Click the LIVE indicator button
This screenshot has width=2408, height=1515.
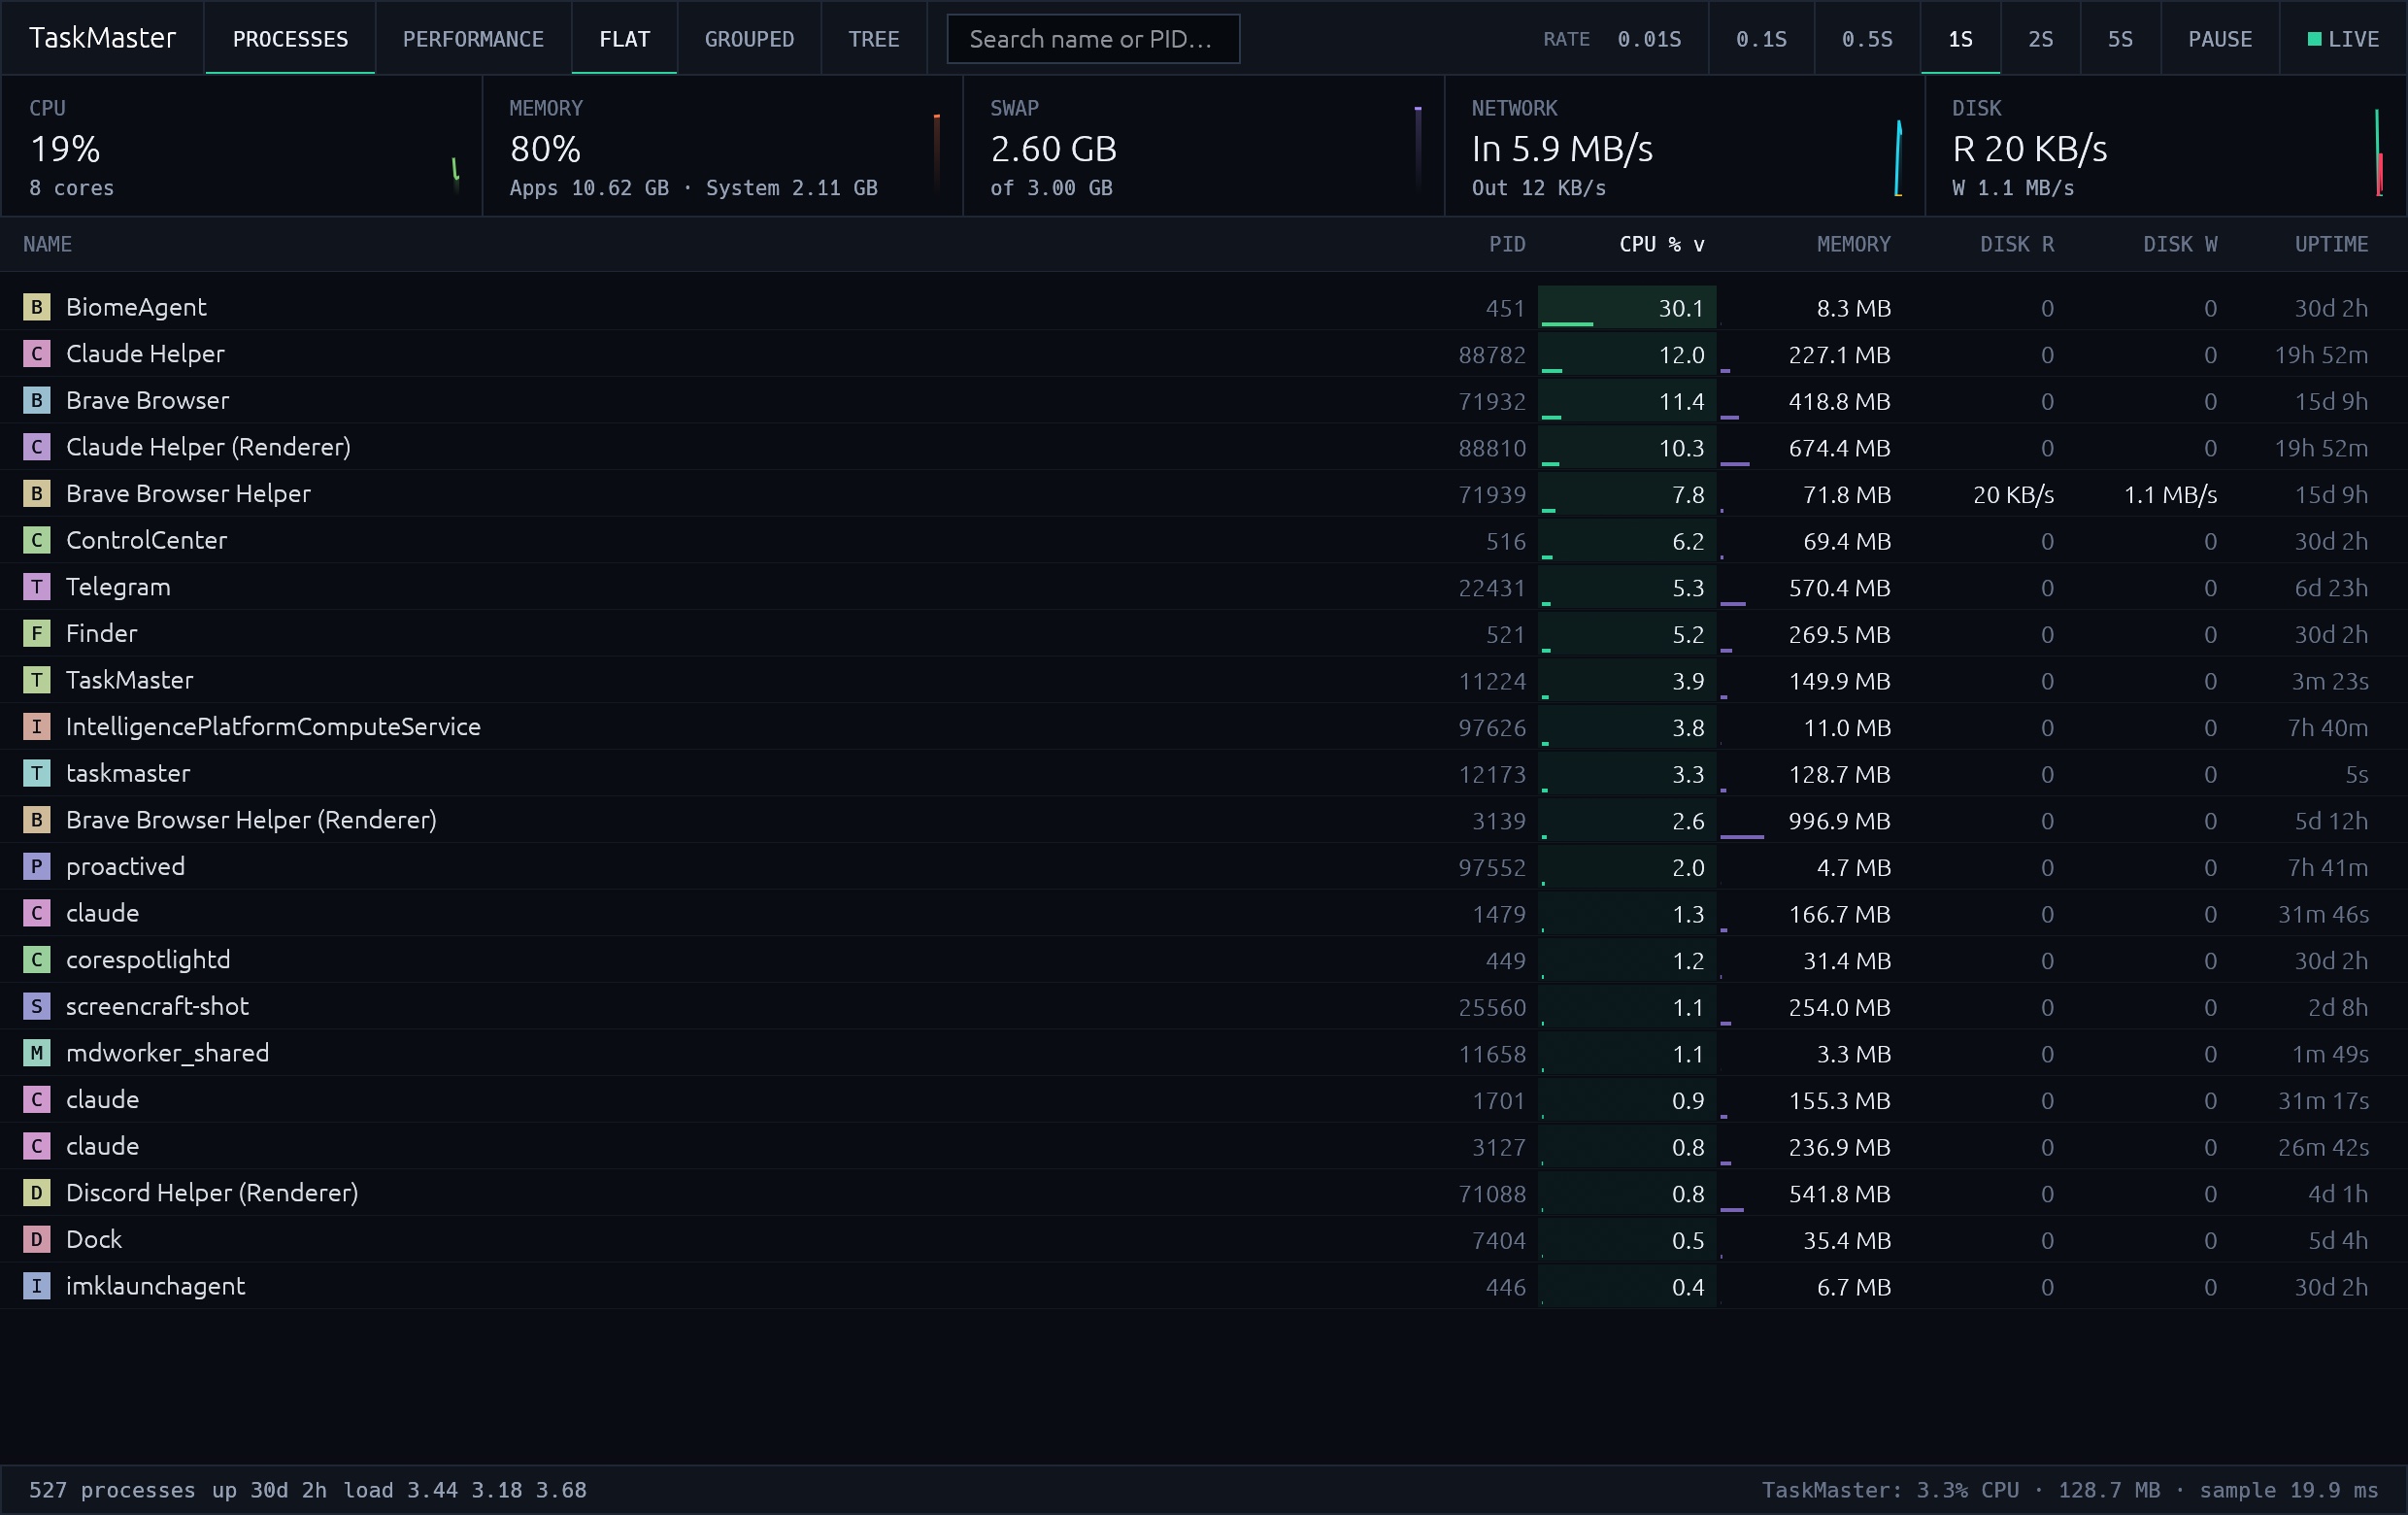[2343, 39]
